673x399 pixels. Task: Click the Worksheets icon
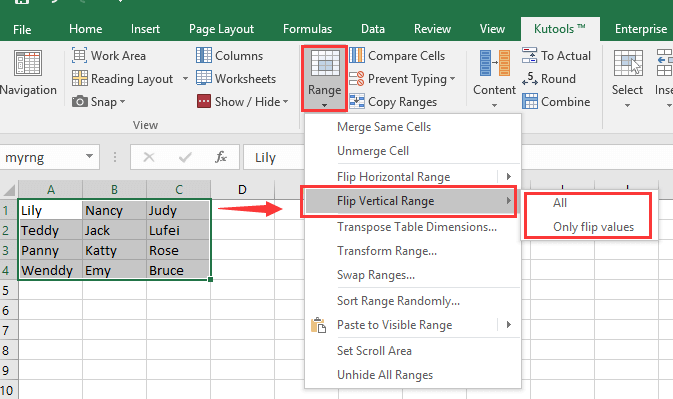204,79
